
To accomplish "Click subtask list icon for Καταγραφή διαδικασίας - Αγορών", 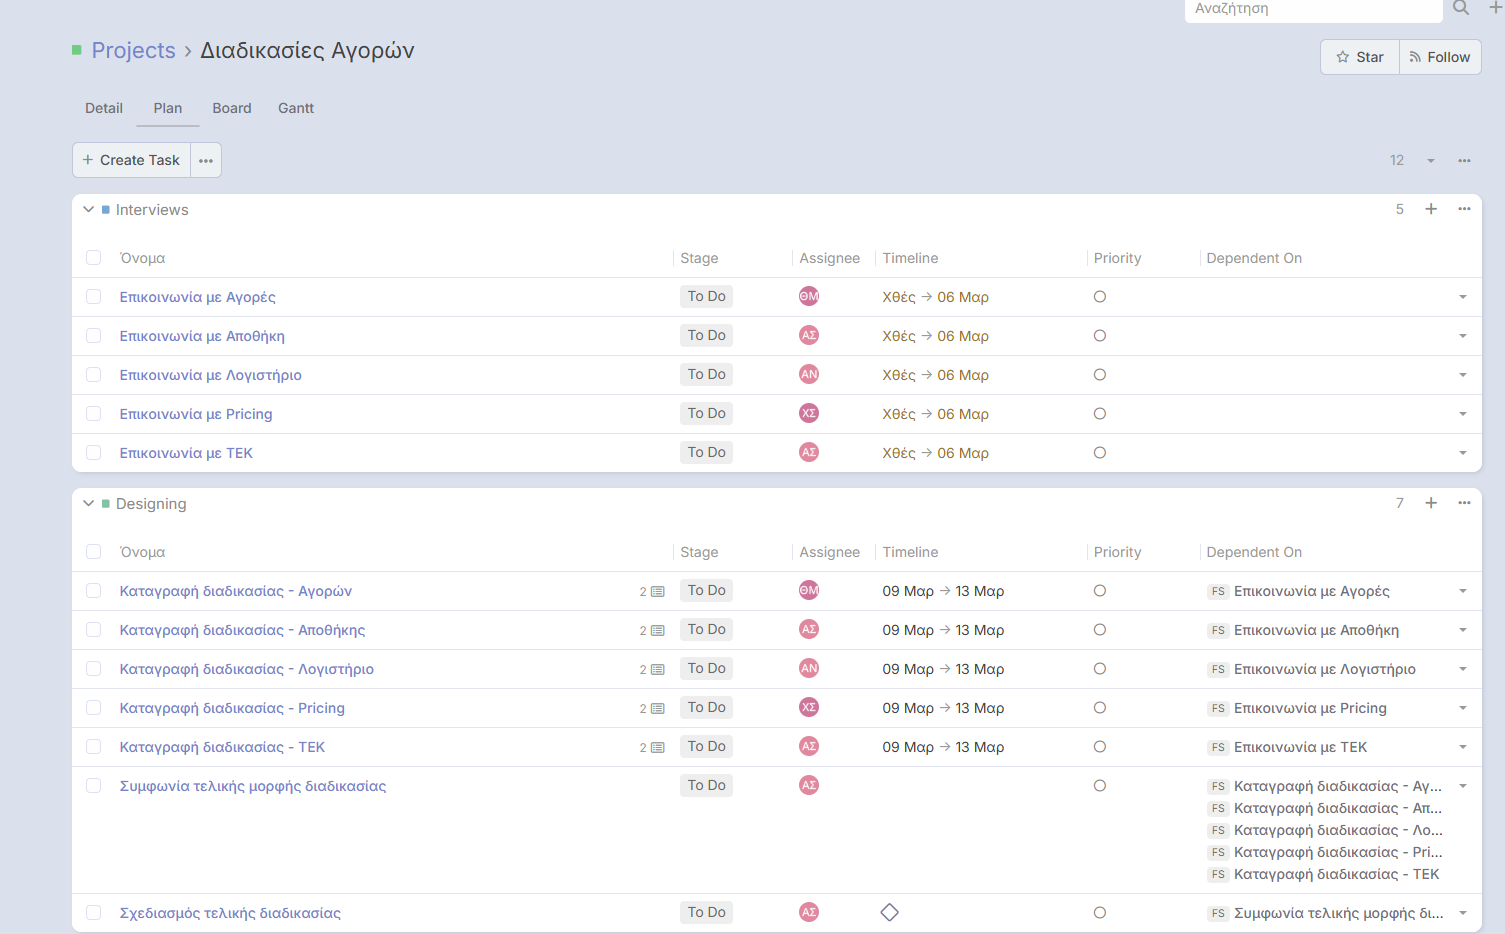I will tap(657, 592).
